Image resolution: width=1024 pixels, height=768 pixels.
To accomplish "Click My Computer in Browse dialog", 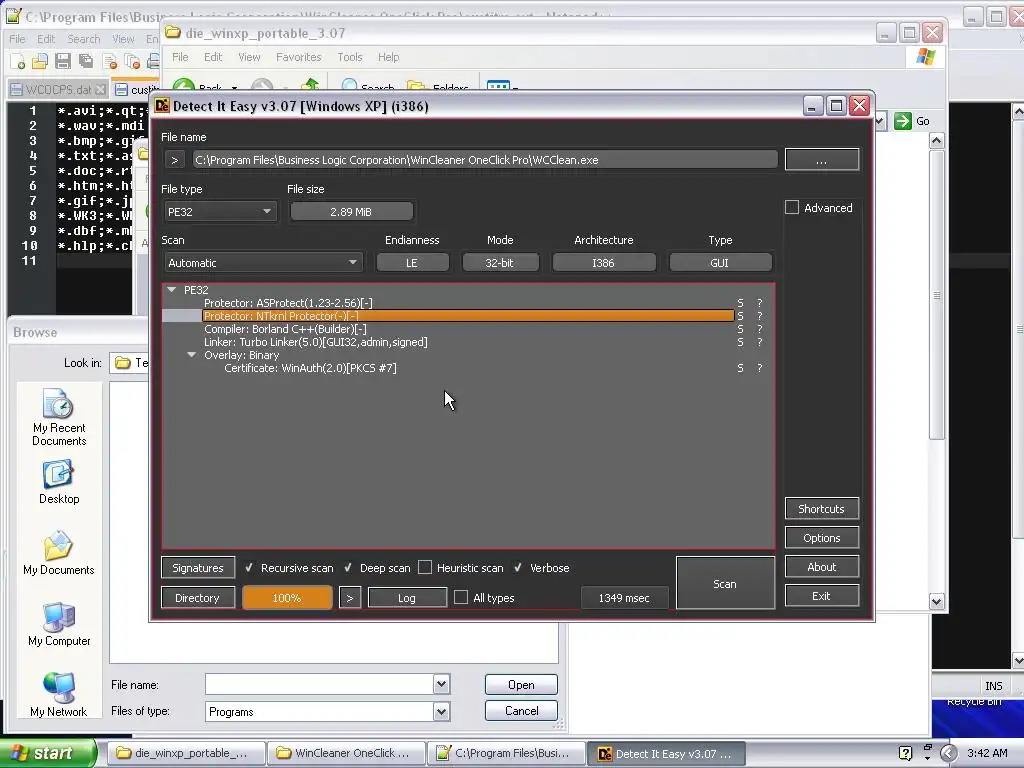I will [x=59, y=624].
